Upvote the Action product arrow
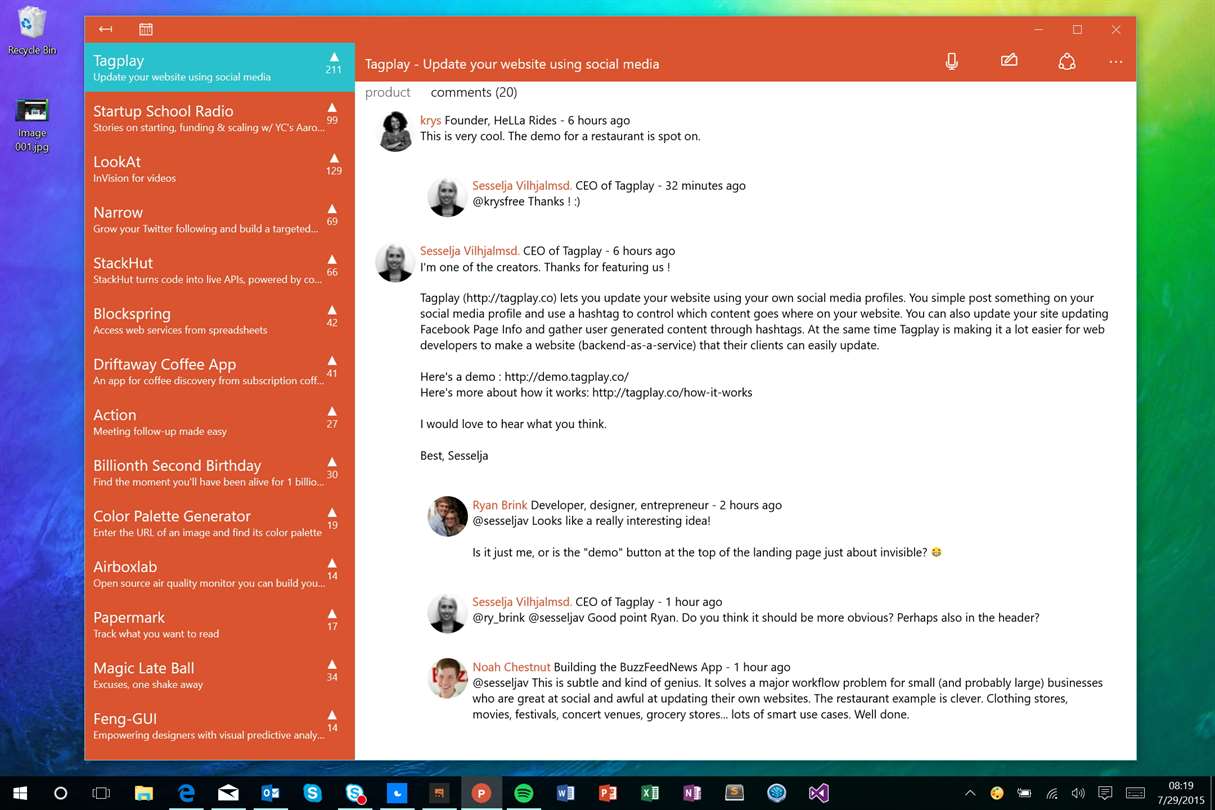The image size is (1215, 810). pyautogui.click(x=333, y=411)
